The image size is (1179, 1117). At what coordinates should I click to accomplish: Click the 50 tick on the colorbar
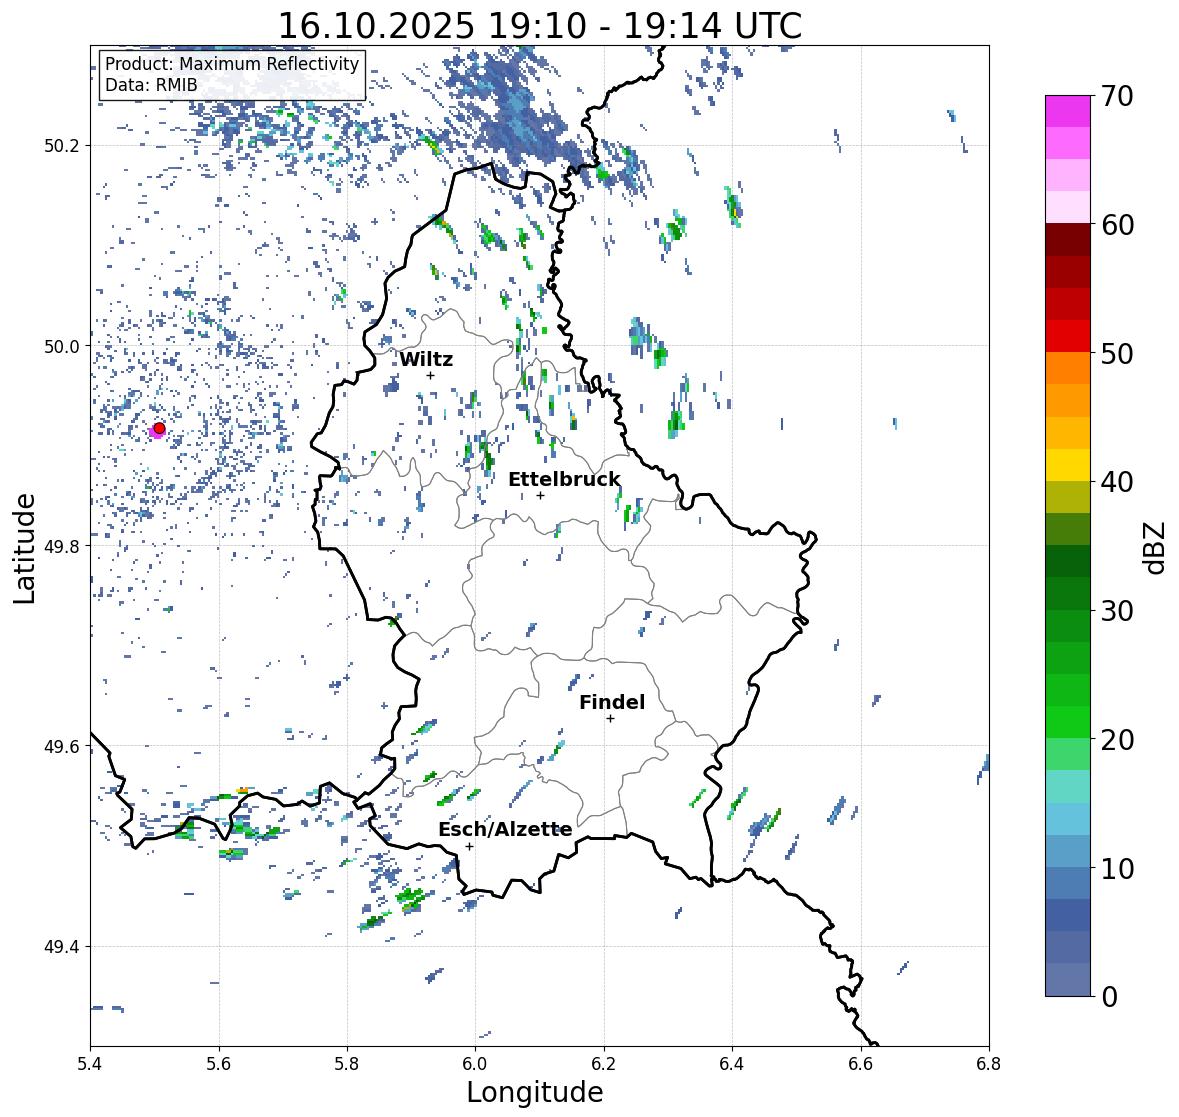pos(1117,353)
